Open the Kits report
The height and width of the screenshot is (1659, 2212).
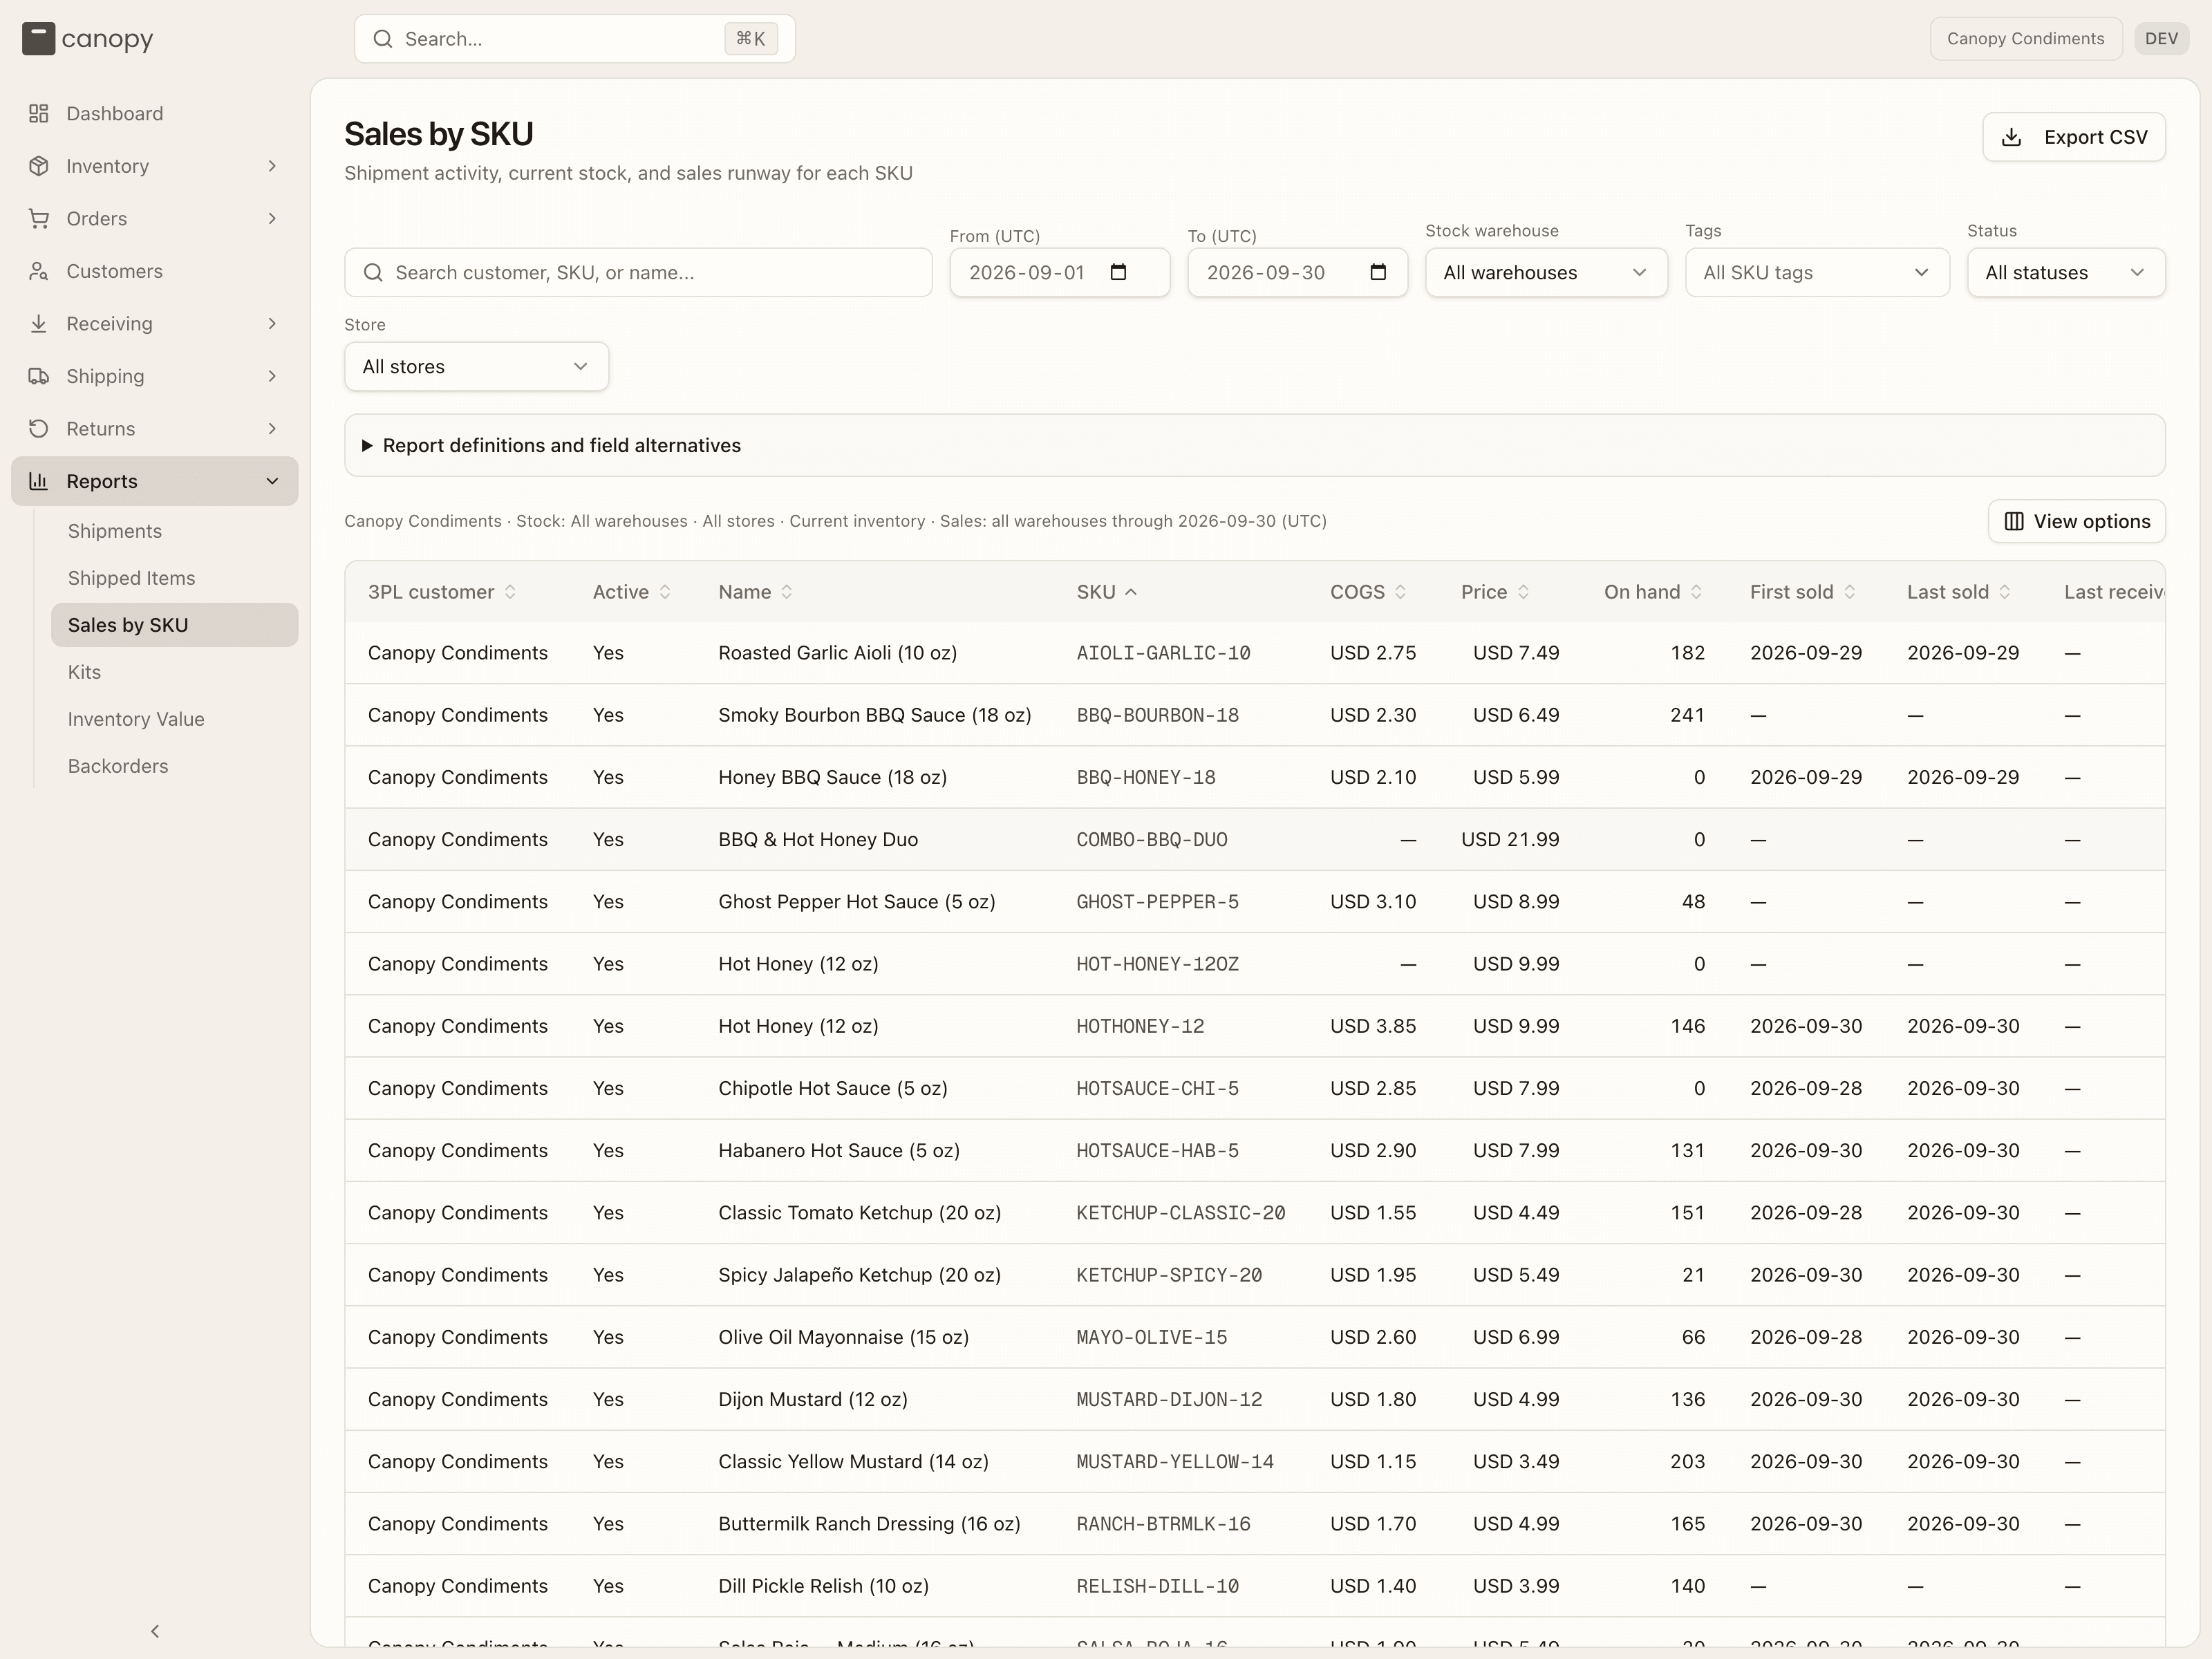coord(175,672)
